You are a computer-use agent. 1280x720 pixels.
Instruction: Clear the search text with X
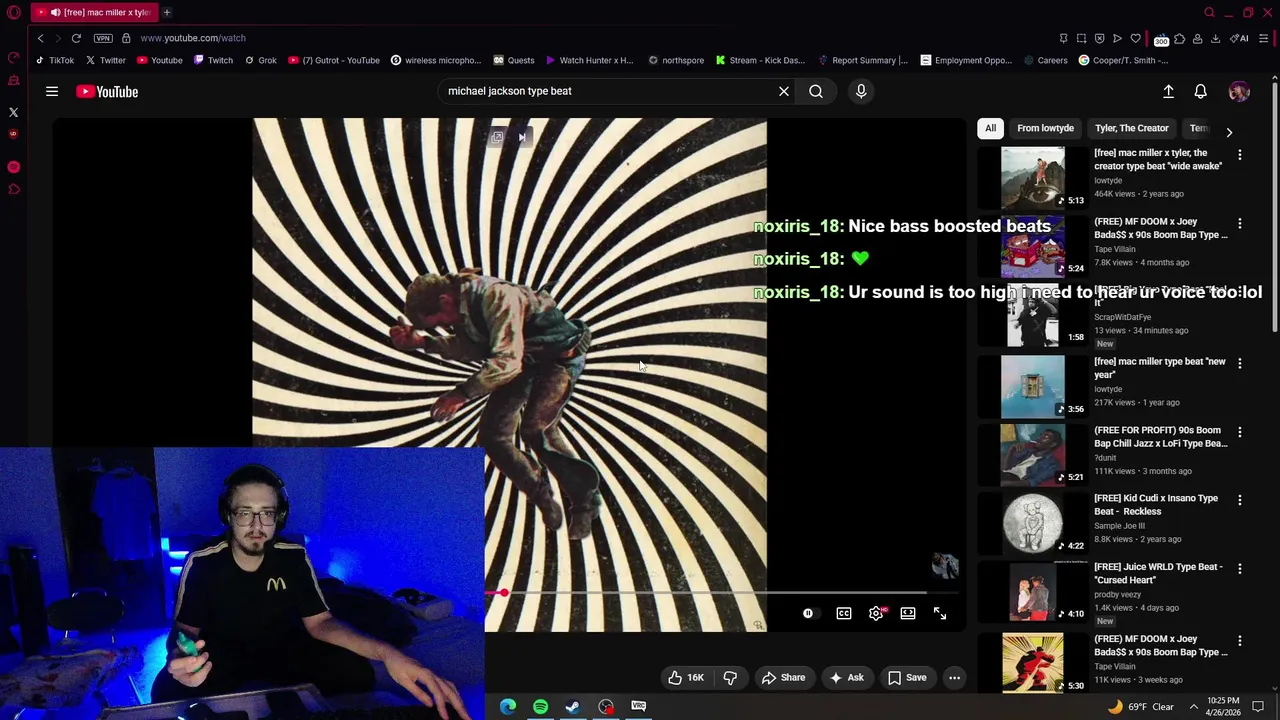coord(784,91)
